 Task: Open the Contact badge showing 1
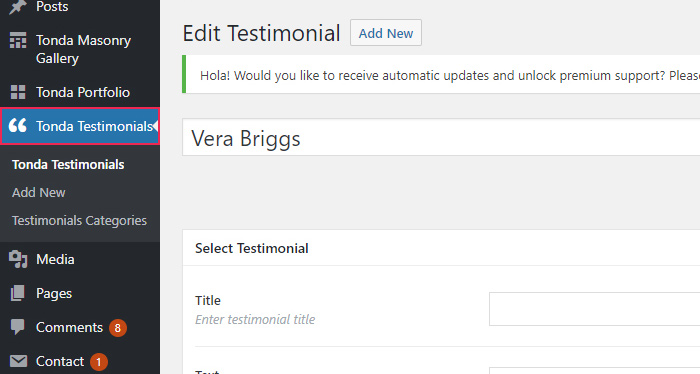[x=99, y=362]
